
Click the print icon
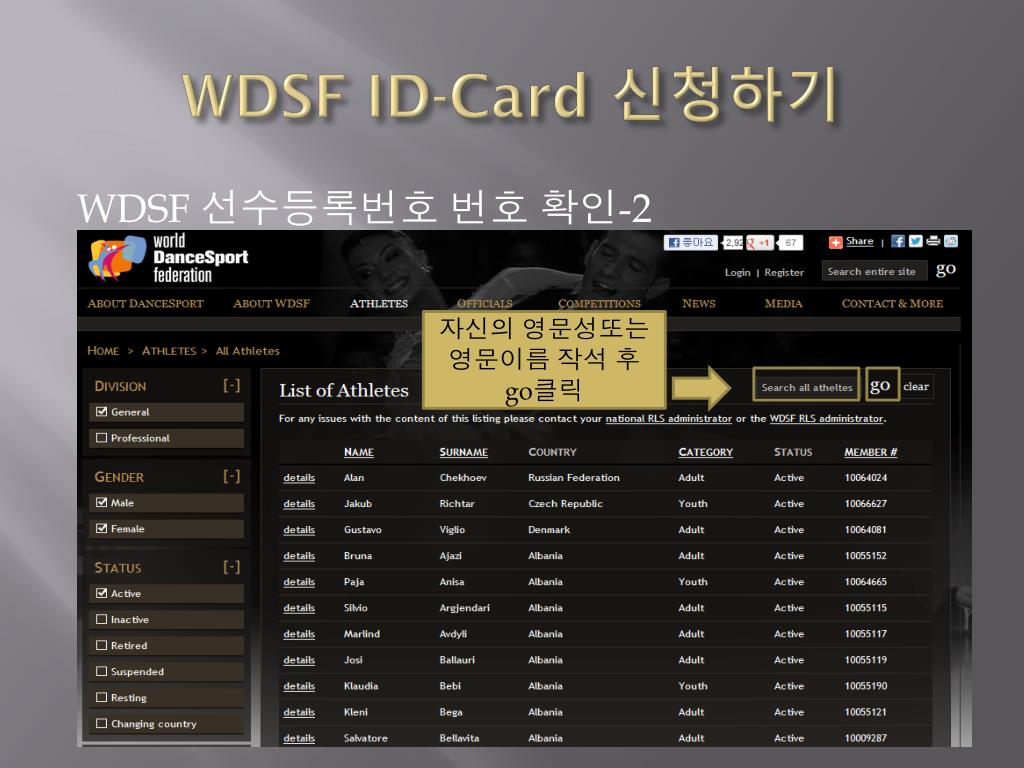coord(933,241)
